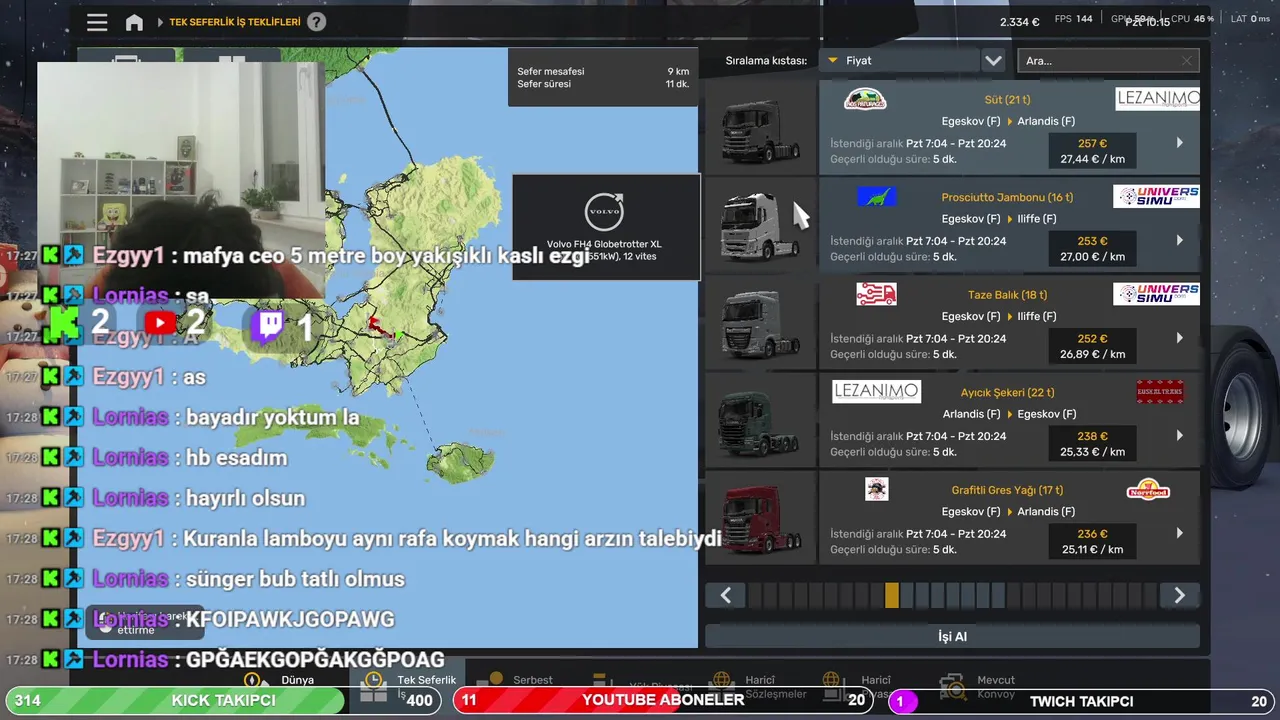The width and height of the screenshot is (1280, 720).
Task: Click the Norrfood company logo
Action: point(1148,489)
